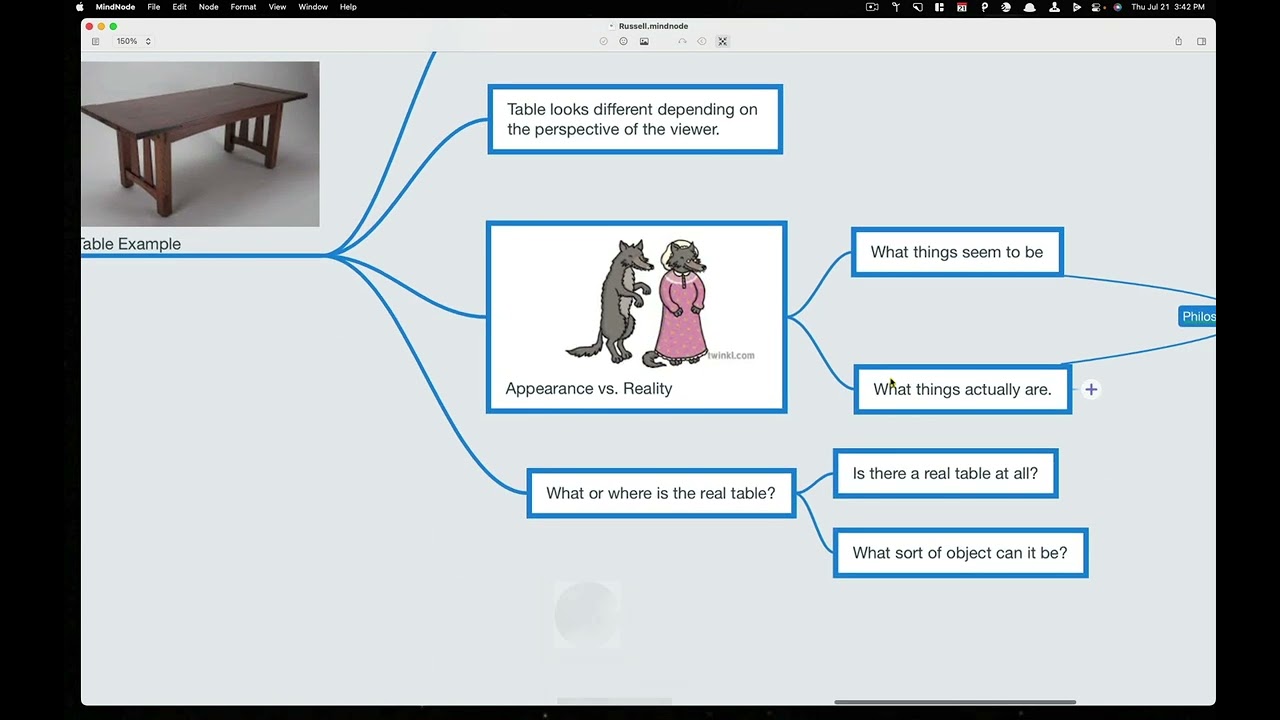
Task: Select 'What sort of object can it be?' node
Action: point(960,552)
